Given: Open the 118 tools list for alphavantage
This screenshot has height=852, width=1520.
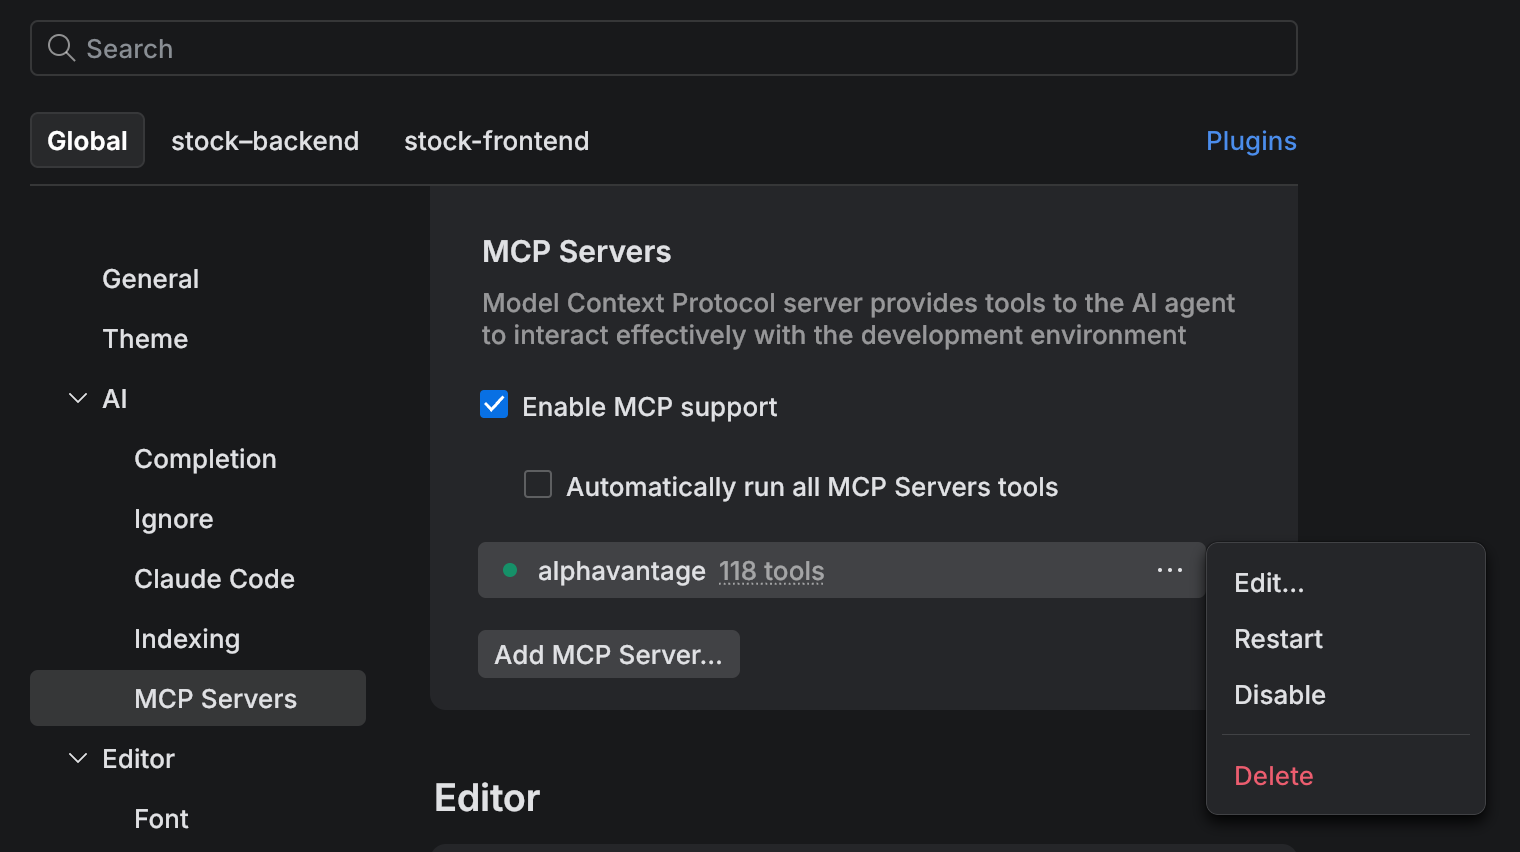Looking at the screenshot, I should [x=771, y=570].
